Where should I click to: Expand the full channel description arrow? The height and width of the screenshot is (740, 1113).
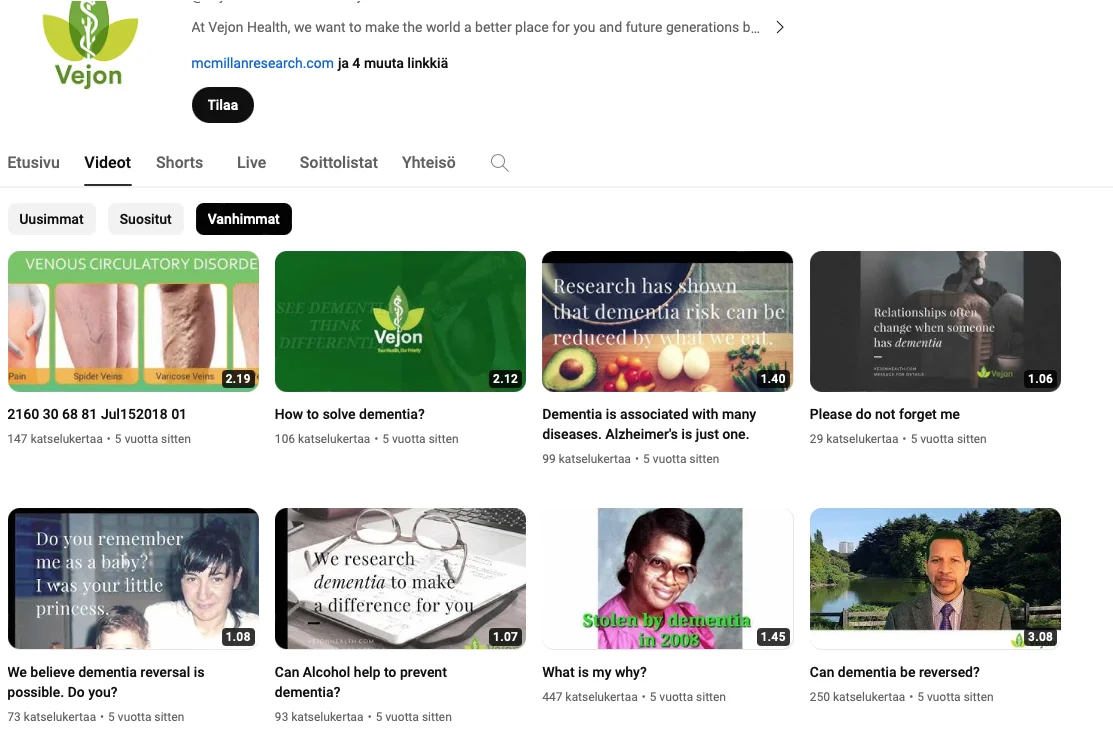coord(780,27)
